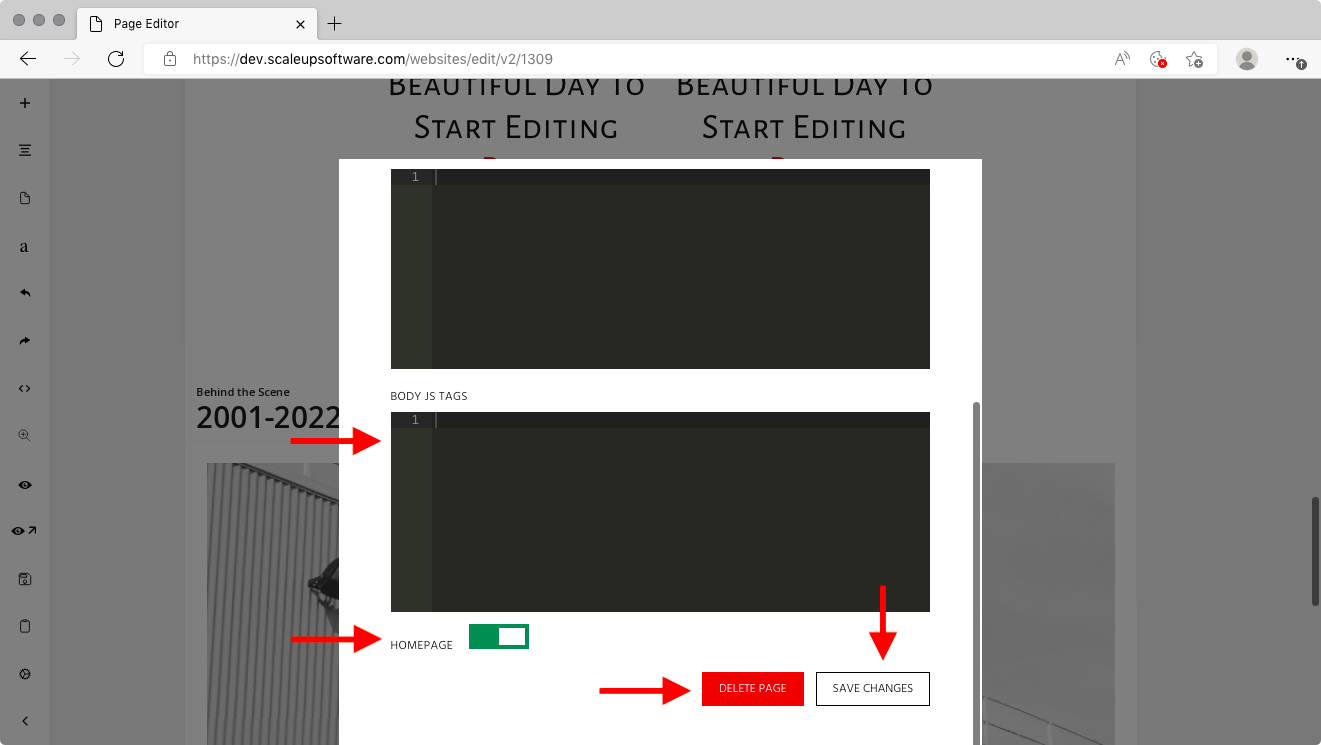Open a new browser tab with plus
Image resolution: width=1321 pixels, height=745 pixels.
tap(335, 23)
